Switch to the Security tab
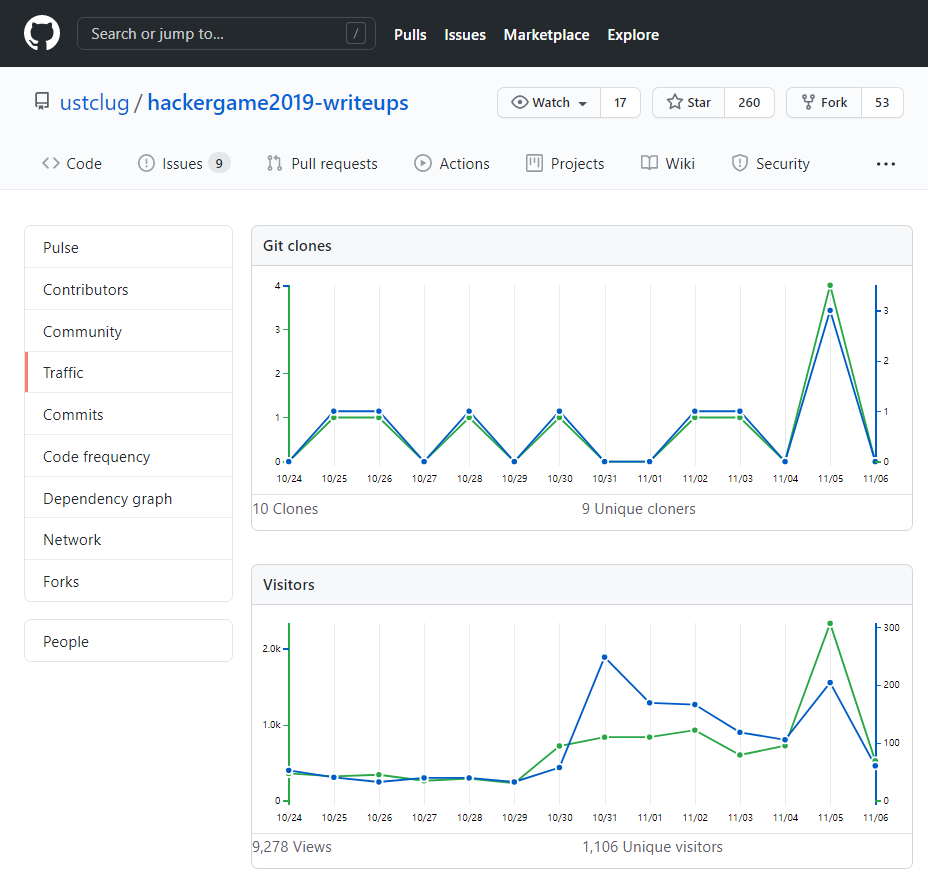This screenshot has height=885, width=928. pyautogui.click(x=771, y=163)
